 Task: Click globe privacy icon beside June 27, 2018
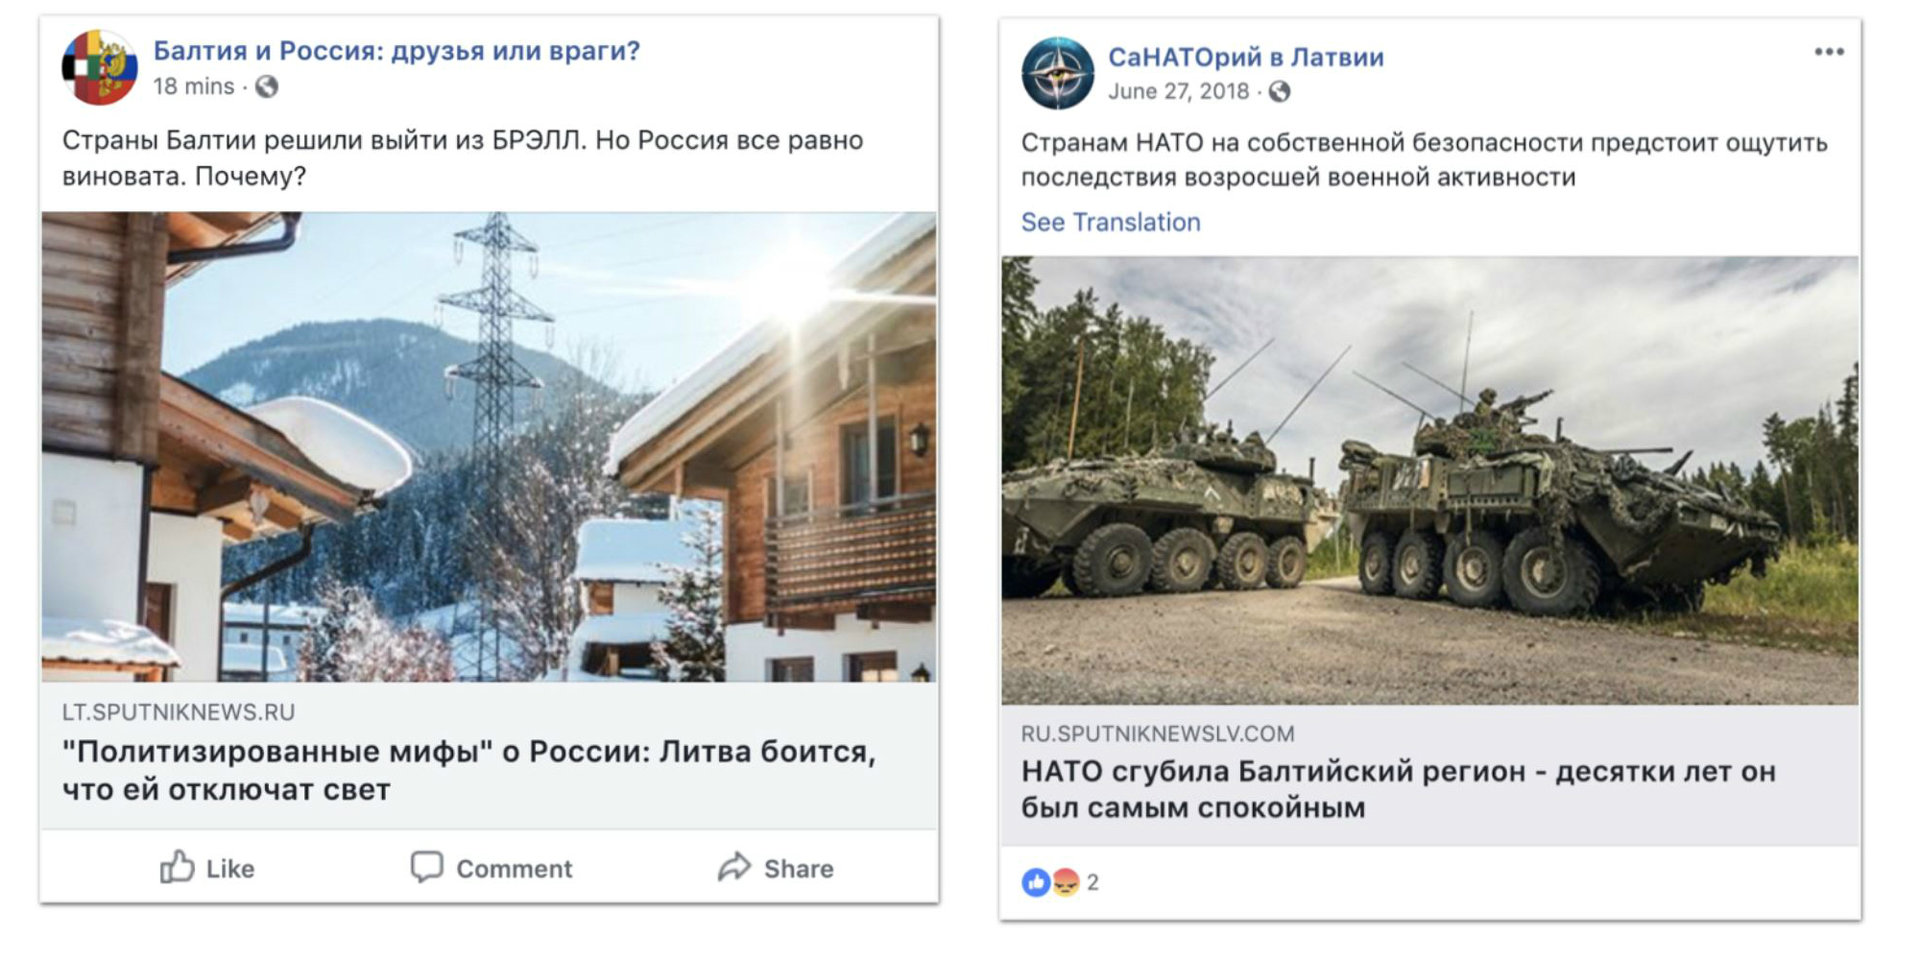1279,92
